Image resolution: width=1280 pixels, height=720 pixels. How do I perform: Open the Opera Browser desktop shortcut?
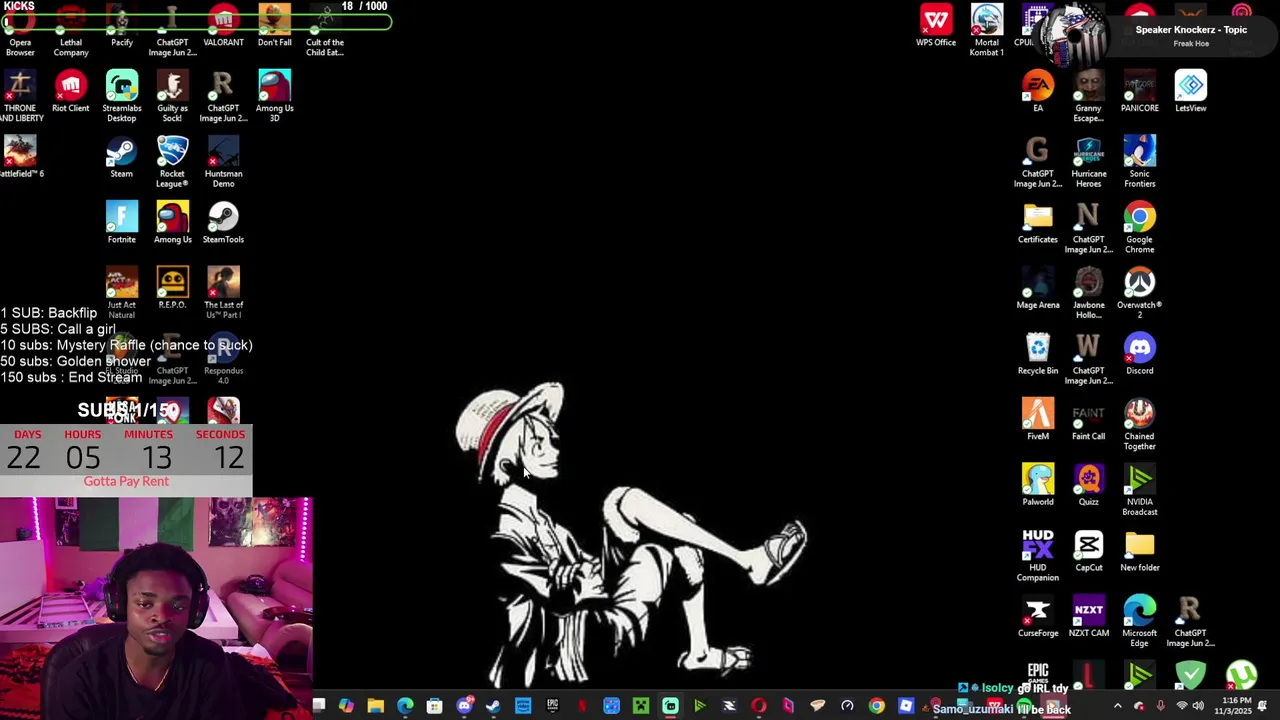(x=20, y=30)
